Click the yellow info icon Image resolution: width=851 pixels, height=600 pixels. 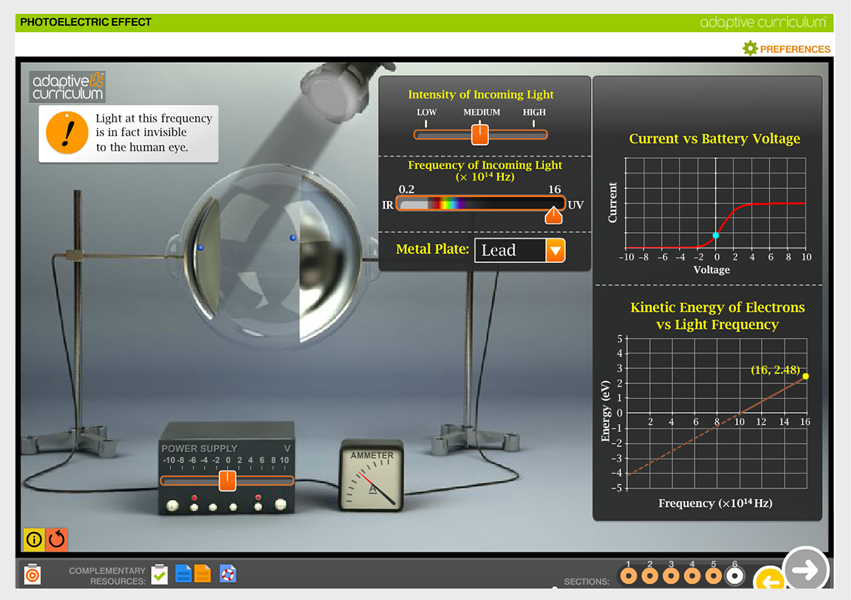pyautogui.click(x=34, y=539)
